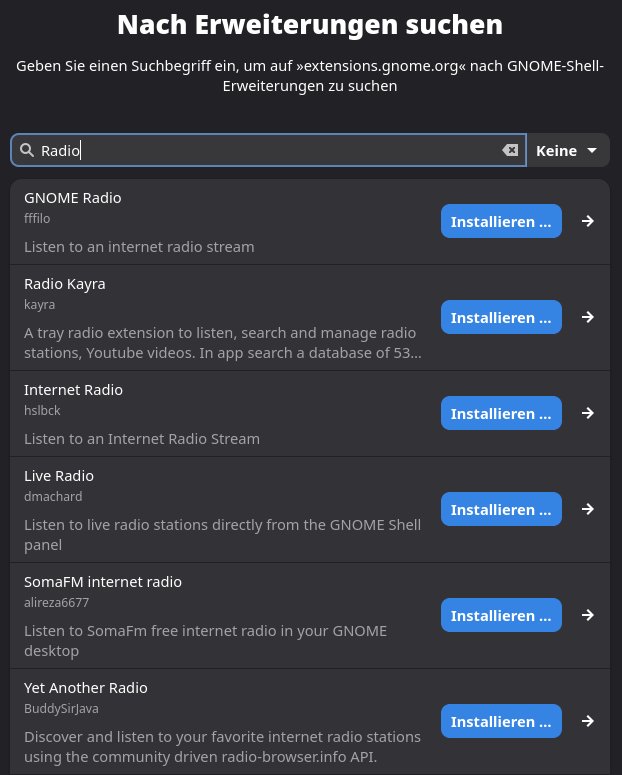Install the Radio Kayra extension

click(x=501, y=317)
